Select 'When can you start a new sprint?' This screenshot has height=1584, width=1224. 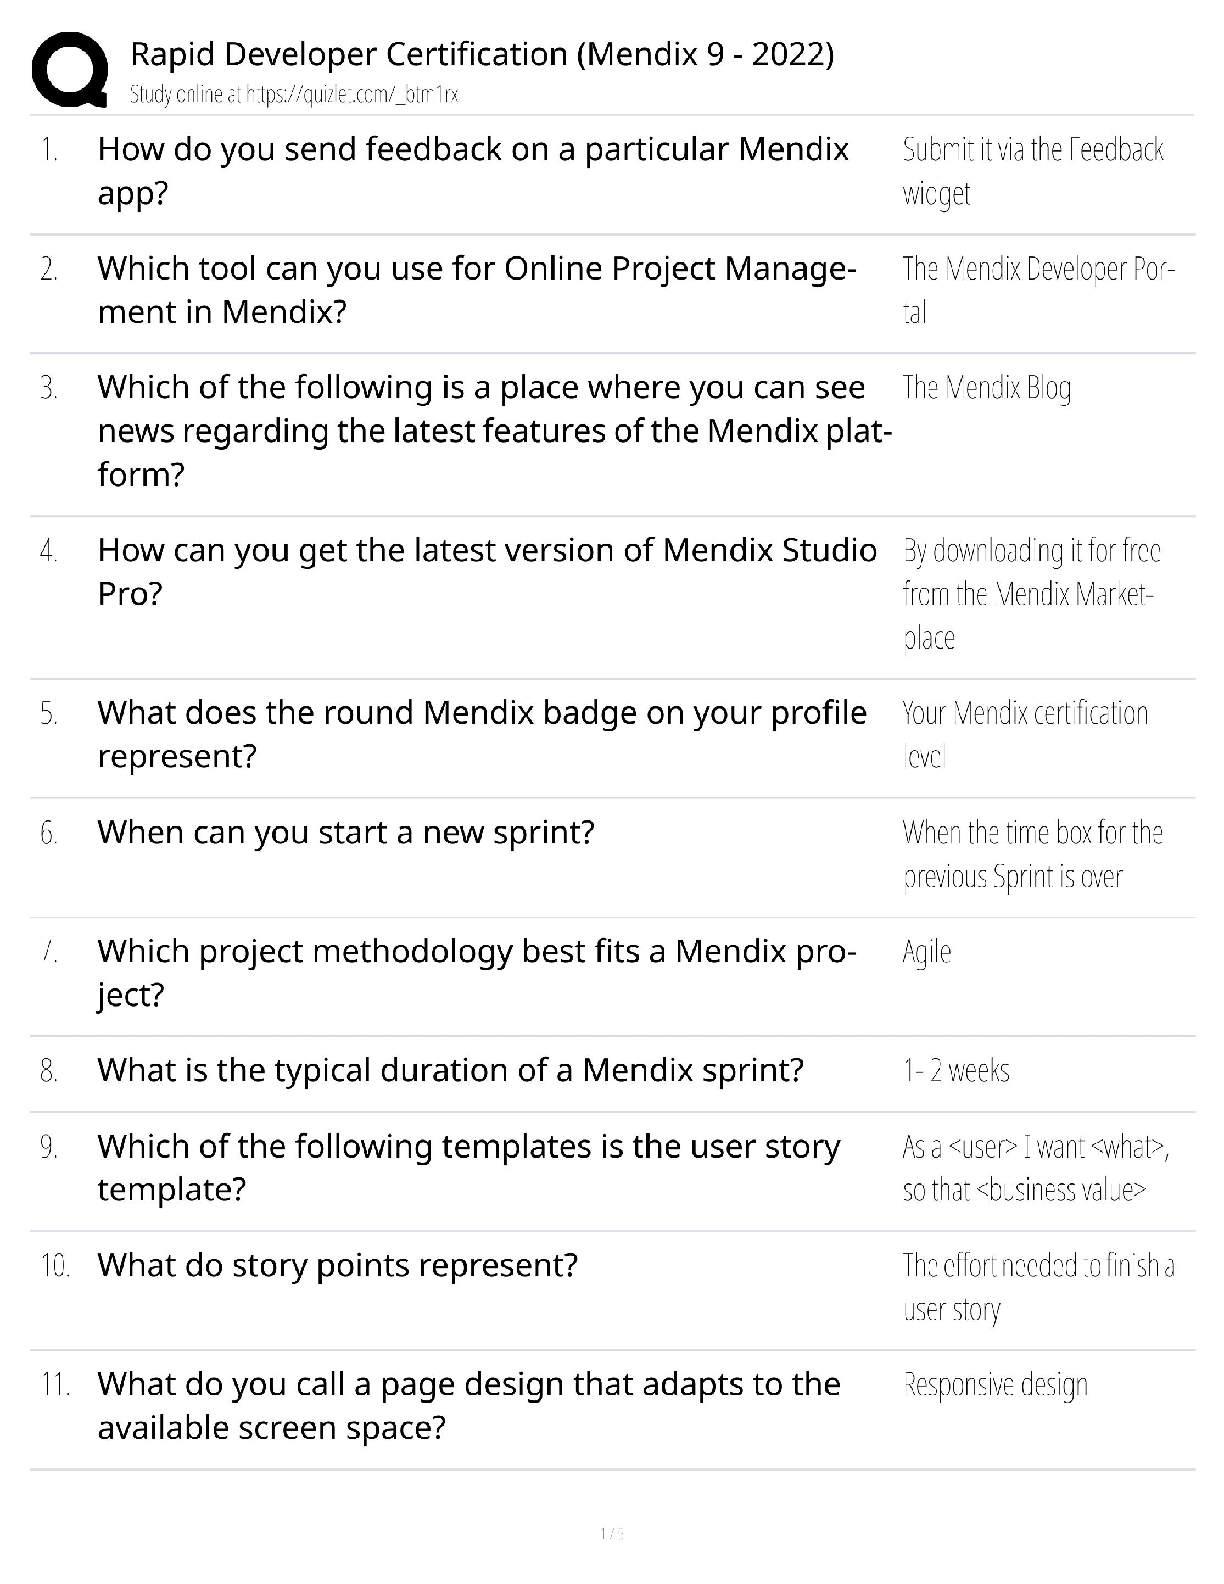346,832
